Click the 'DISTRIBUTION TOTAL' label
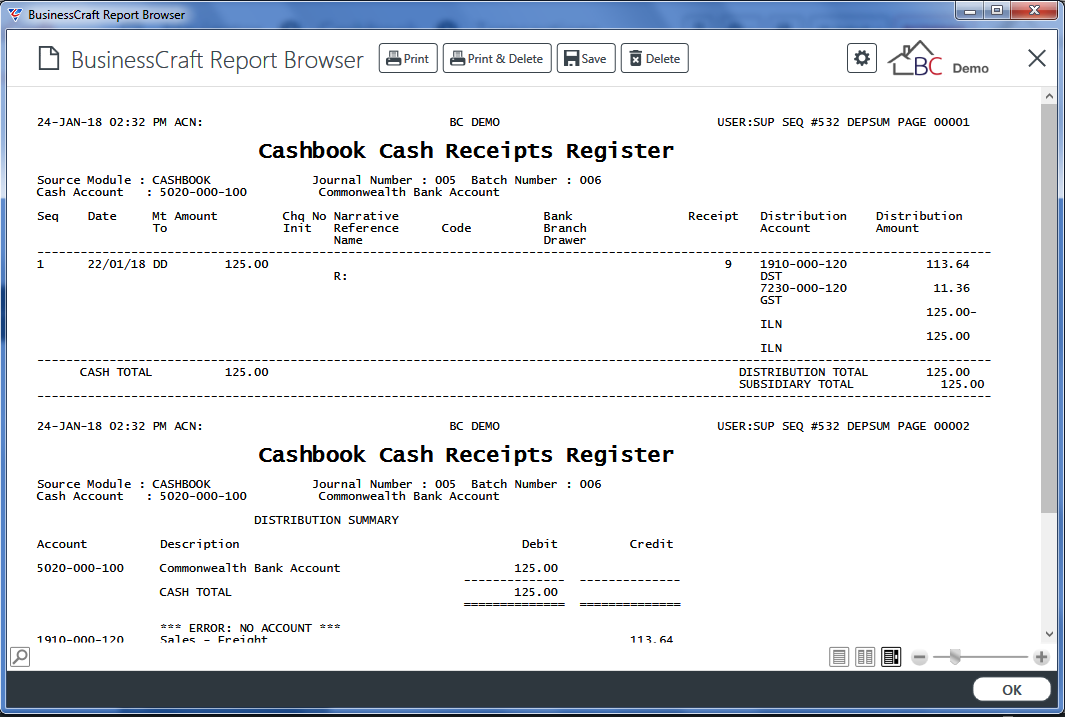Image resolution: width=1065 pixels, height=717 pixels. pyautogui.click(x=804, y=372)
